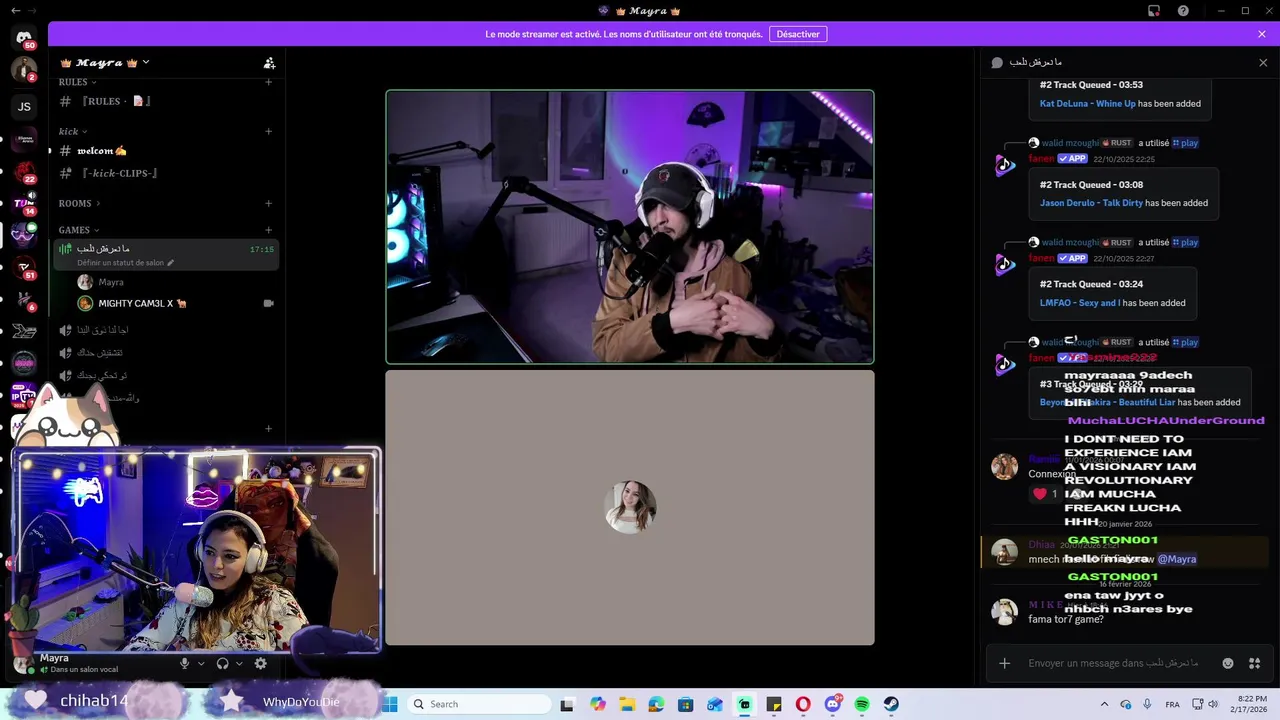The image size is (1280, 720).
Task: Close the voice channel chat panel
Action: point(1263,62)
